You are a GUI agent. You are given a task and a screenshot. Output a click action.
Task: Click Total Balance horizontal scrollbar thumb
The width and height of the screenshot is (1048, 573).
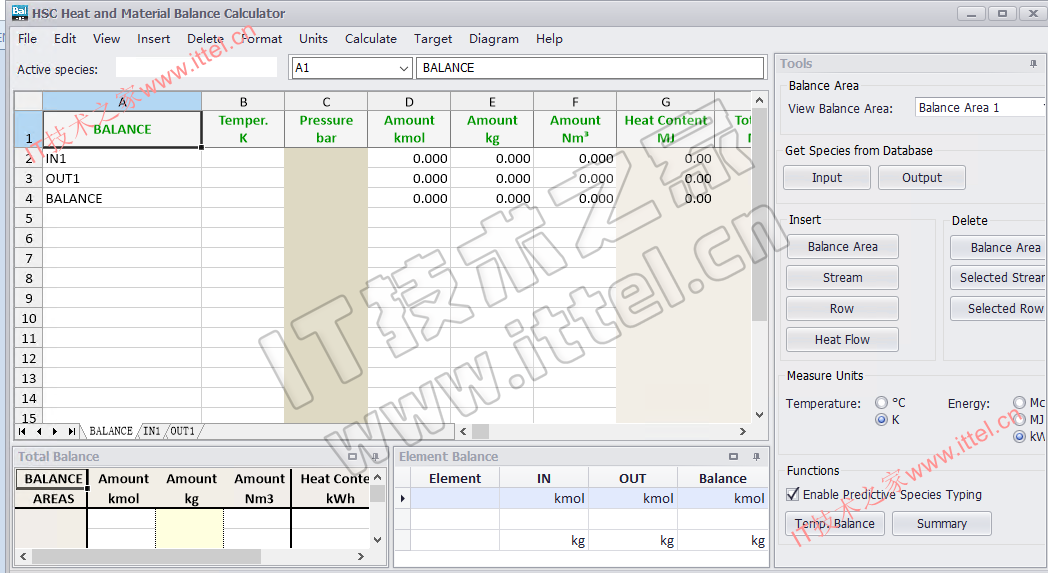146,556
